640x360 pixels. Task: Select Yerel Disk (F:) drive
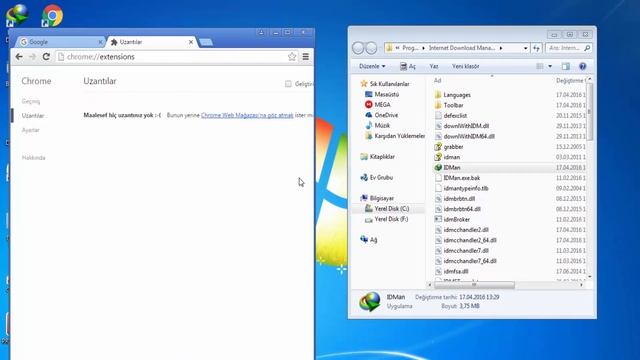386,219
